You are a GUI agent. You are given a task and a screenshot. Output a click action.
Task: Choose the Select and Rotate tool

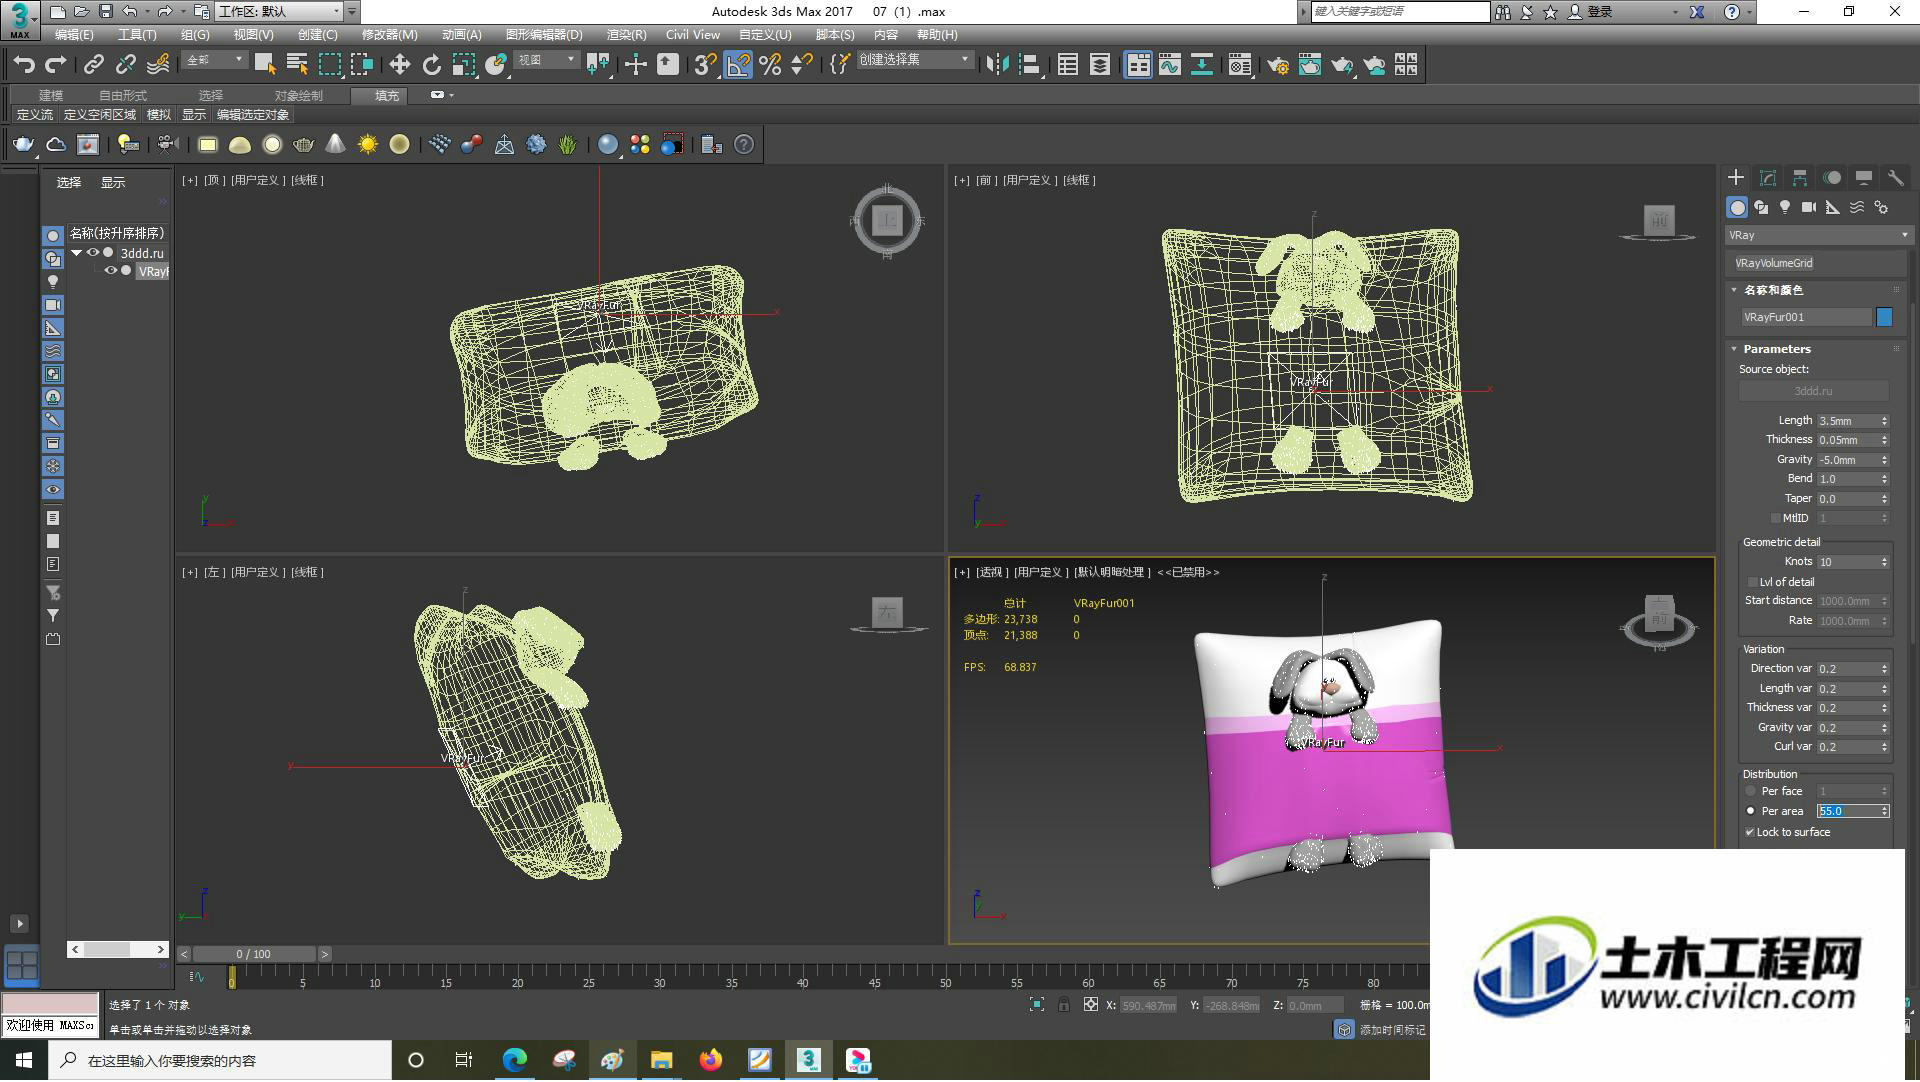point(431,65)
